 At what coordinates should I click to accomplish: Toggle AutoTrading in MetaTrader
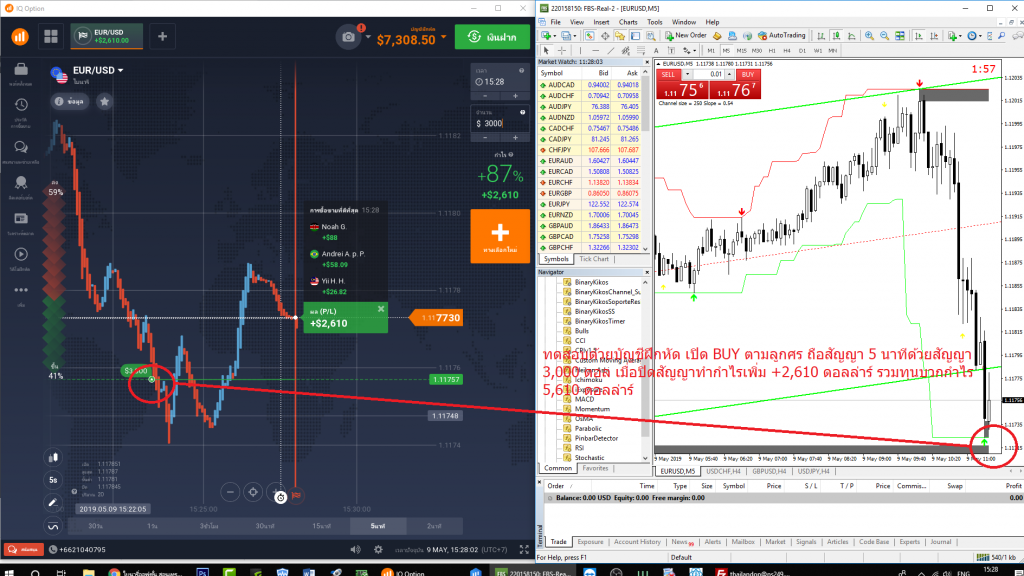[x=782, y=35]
